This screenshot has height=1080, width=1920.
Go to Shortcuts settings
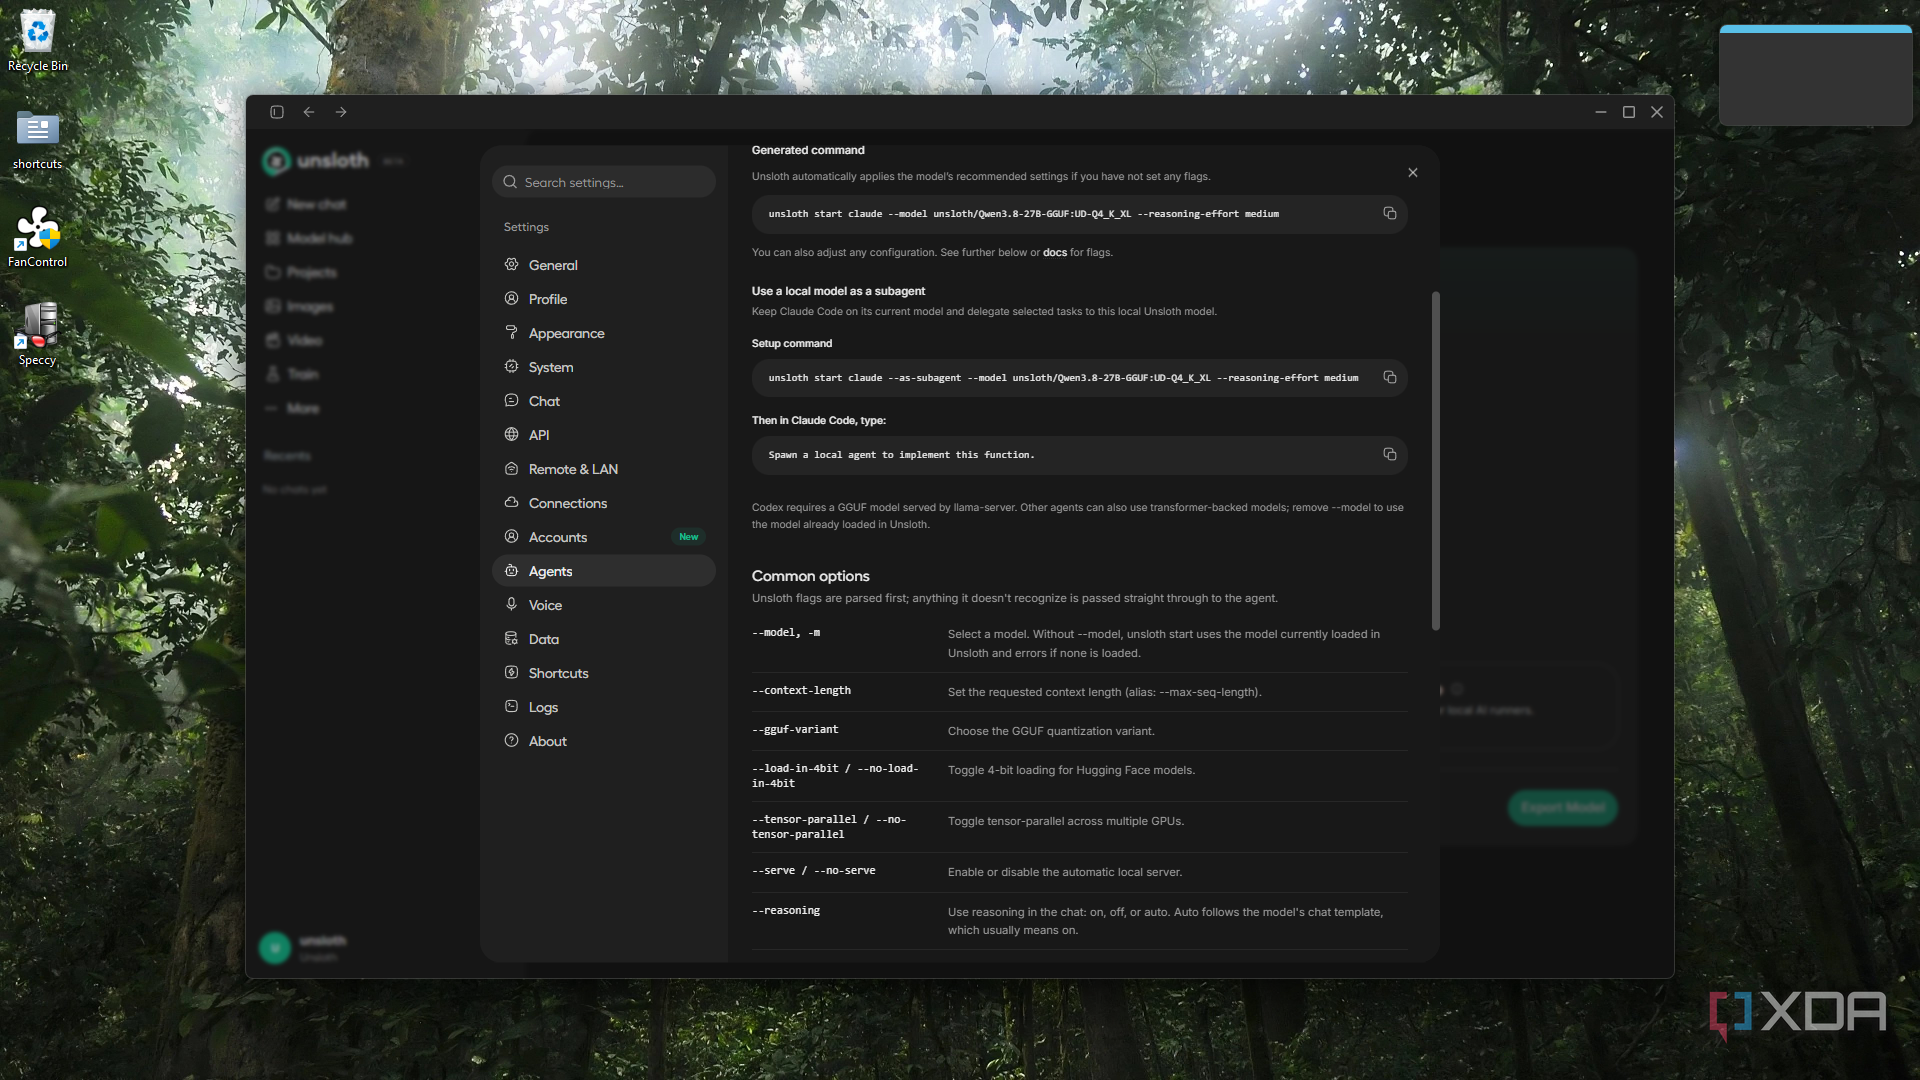tap(604, 673)
